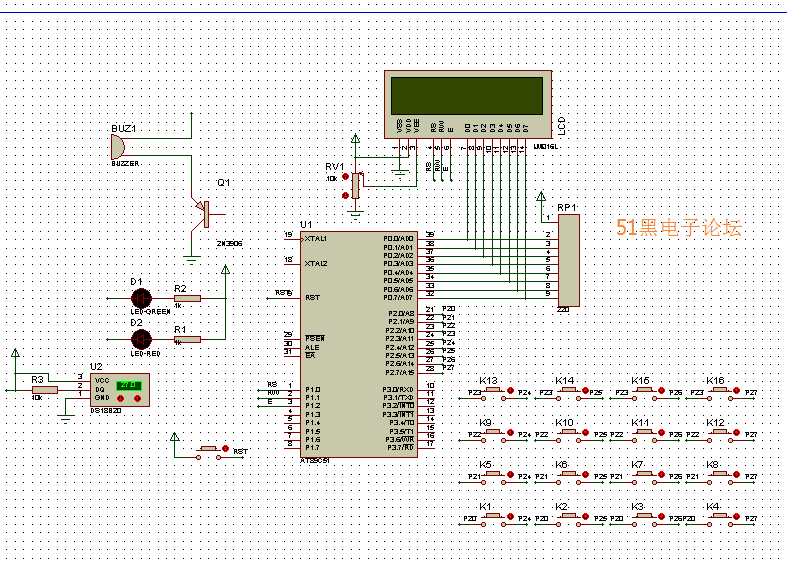The height and width of the screenshot is (564, 787).
Task: Latch K2 using its red dot
Action: [586, 517]
